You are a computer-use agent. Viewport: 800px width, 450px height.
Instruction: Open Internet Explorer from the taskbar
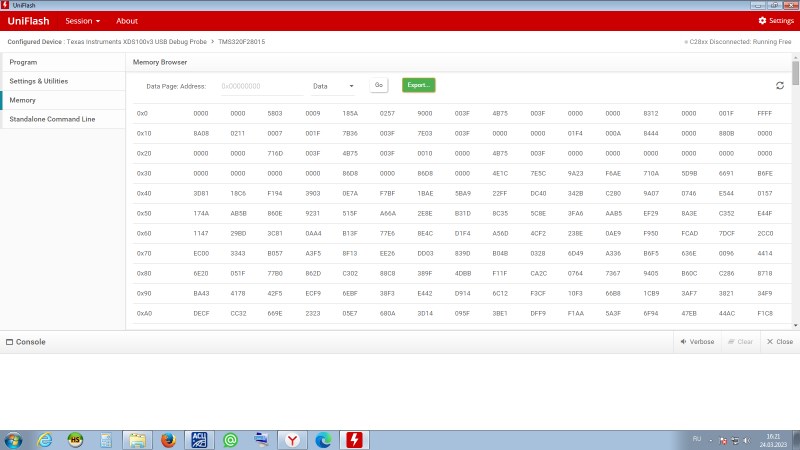coord(44,439)
